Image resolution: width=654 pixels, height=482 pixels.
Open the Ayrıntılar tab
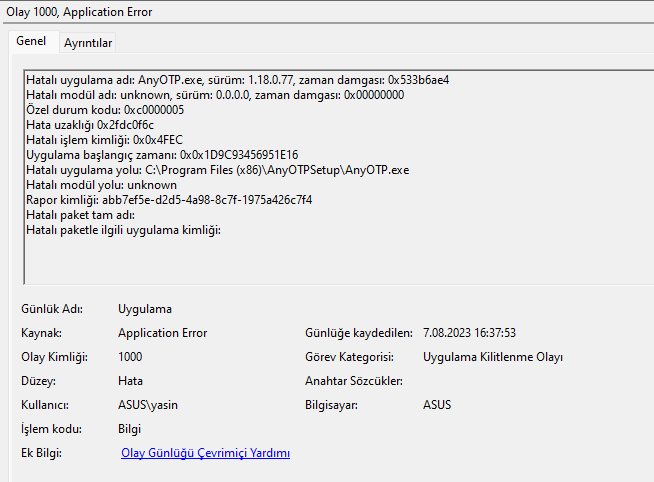click(88, 43)
